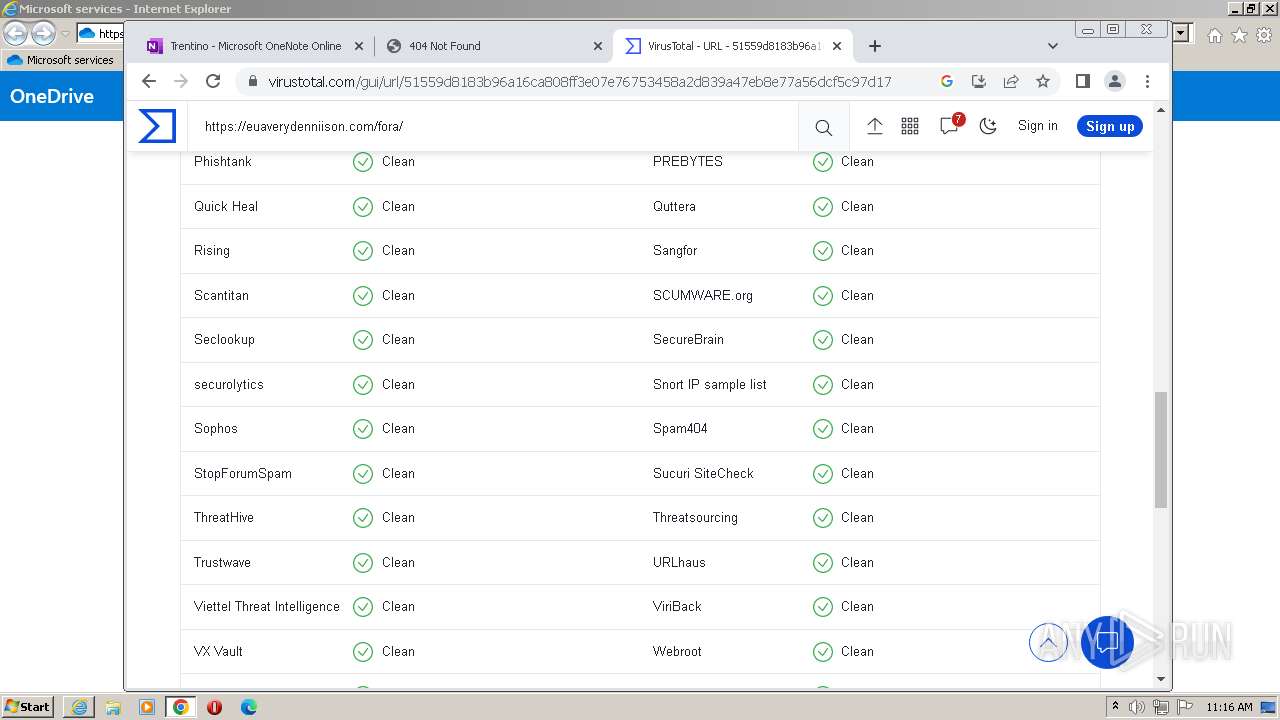This screenshot has height=720, width=1280.
Task: Open Internet Explorer from the taskbar
Action: pyautogui.click(x=79, y=707)
